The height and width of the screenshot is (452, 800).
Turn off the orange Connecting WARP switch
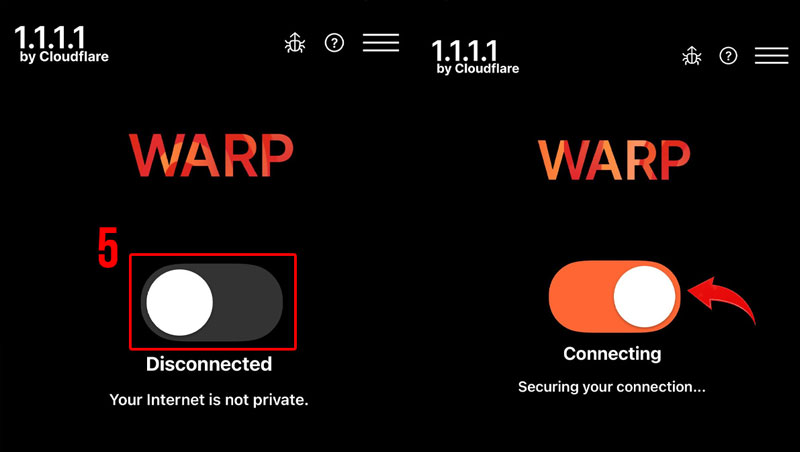[615, 296]
